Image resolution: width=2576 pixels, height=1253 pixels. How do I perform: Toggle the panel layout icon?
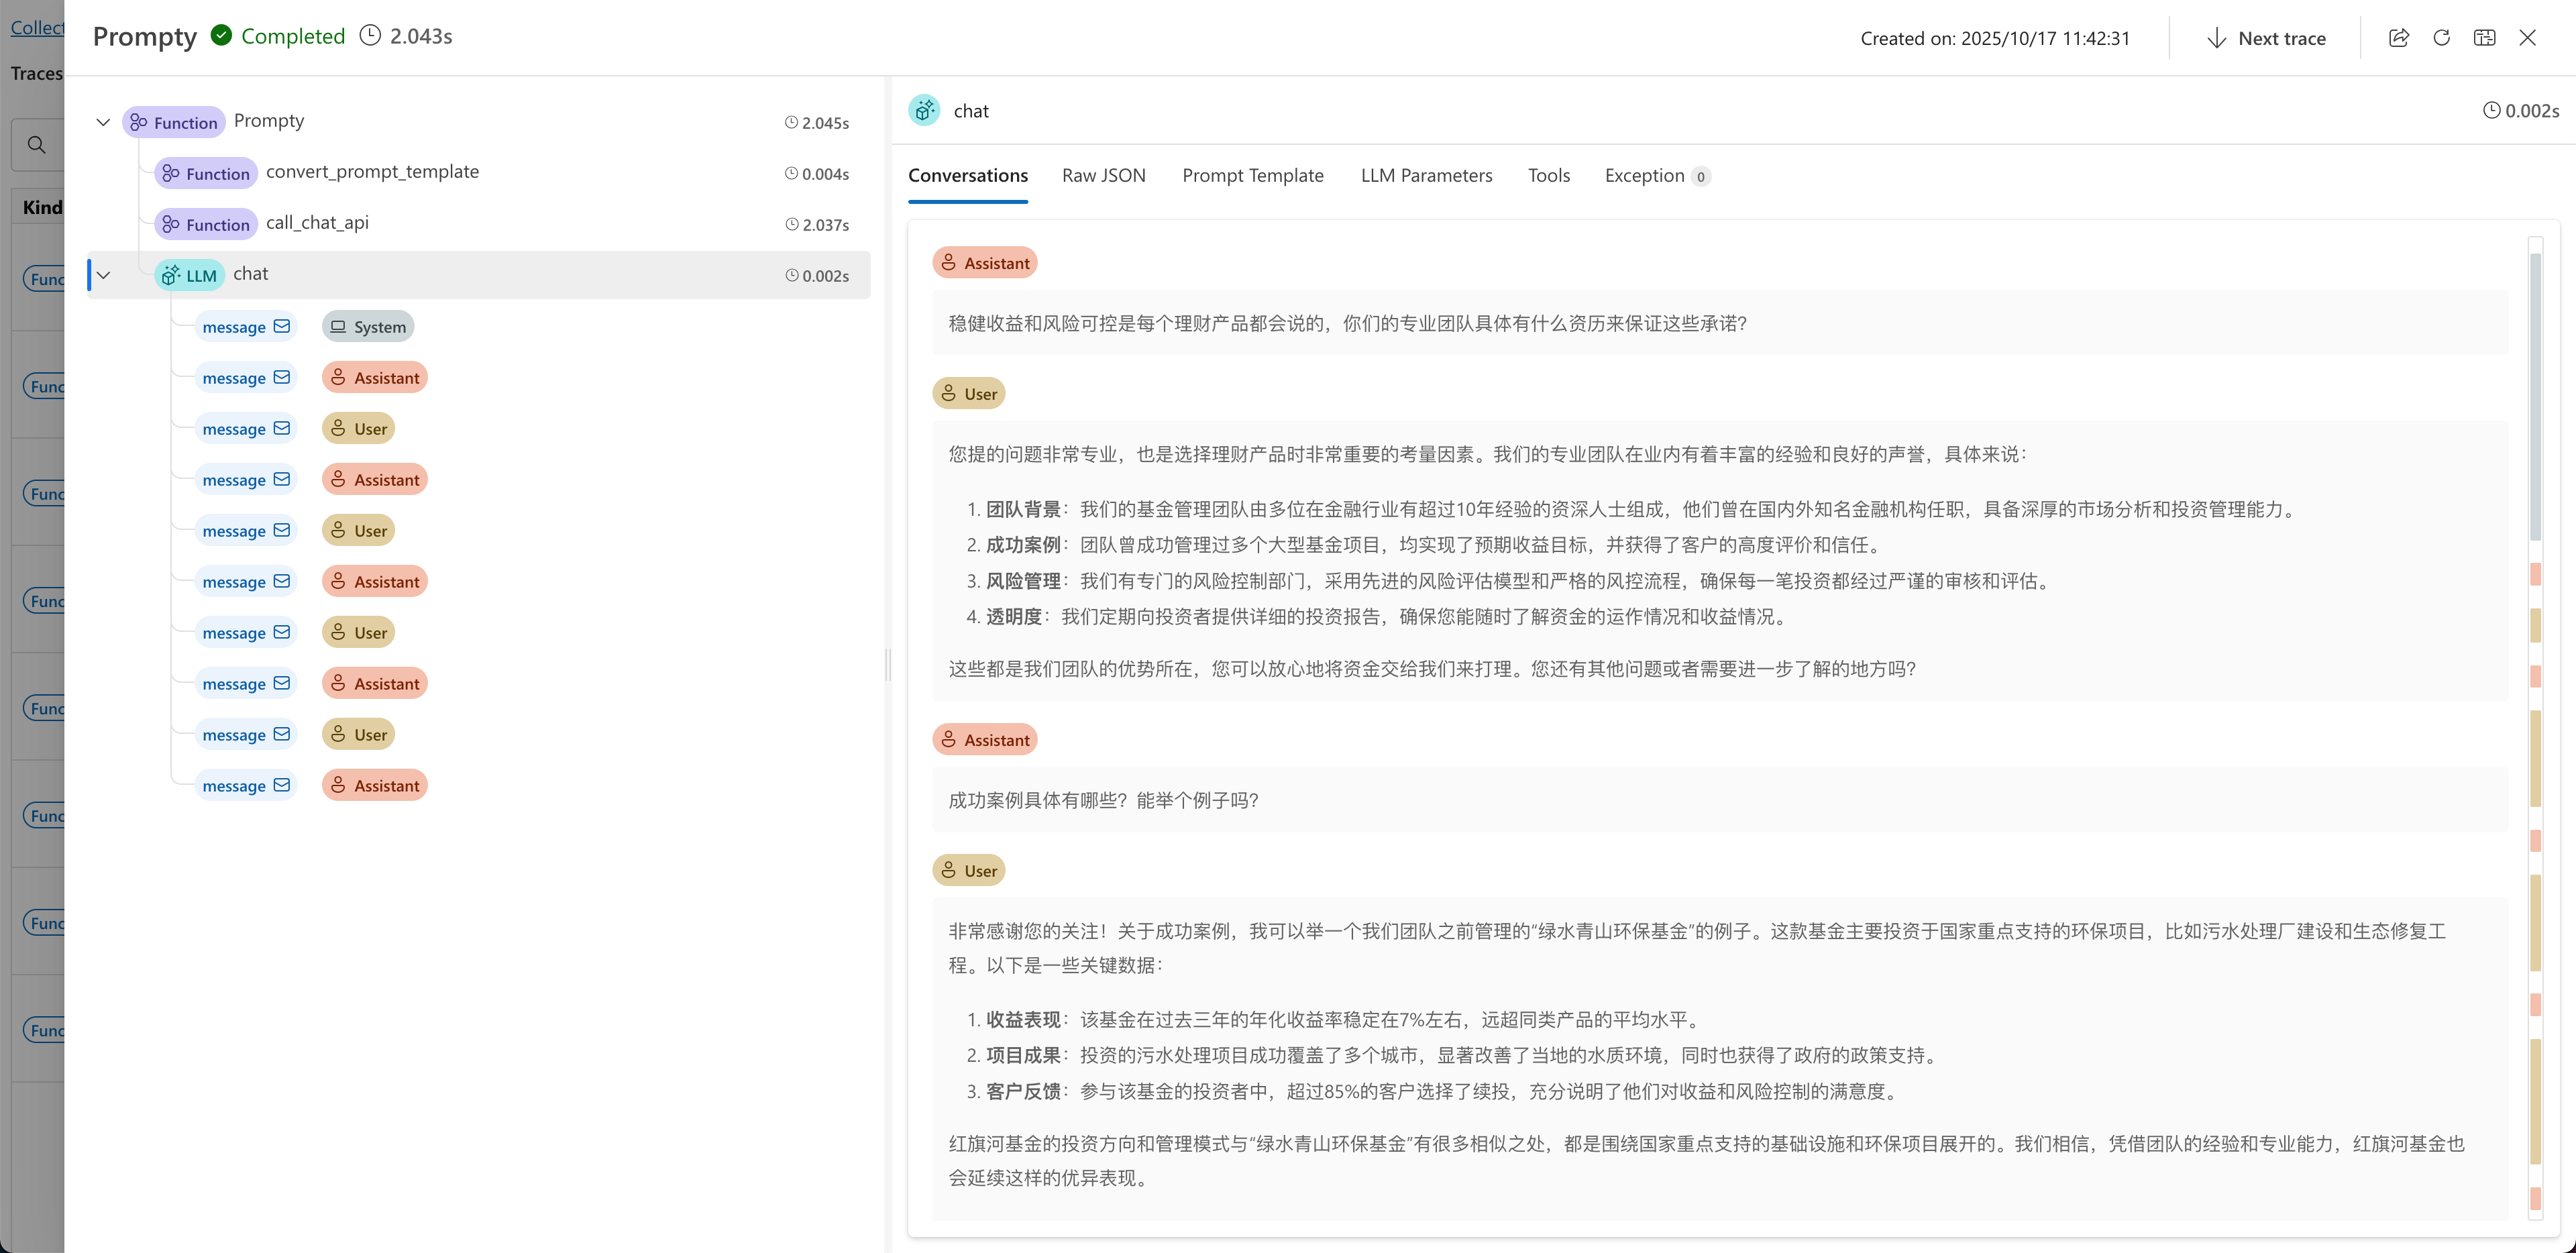(2484, 38)
